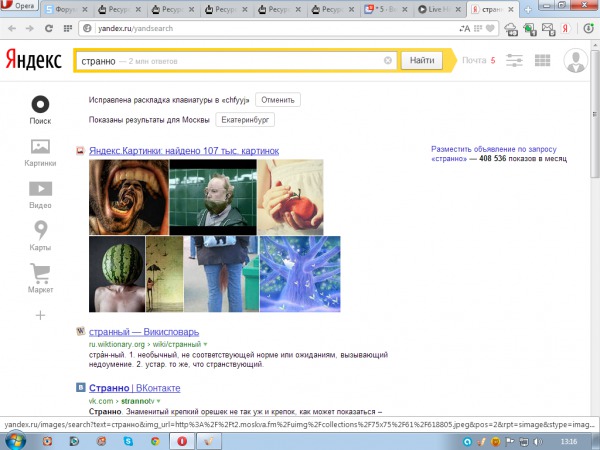Open Opera from the taskbar
Screen dimensions: 600x450
(x=182, y=442)
